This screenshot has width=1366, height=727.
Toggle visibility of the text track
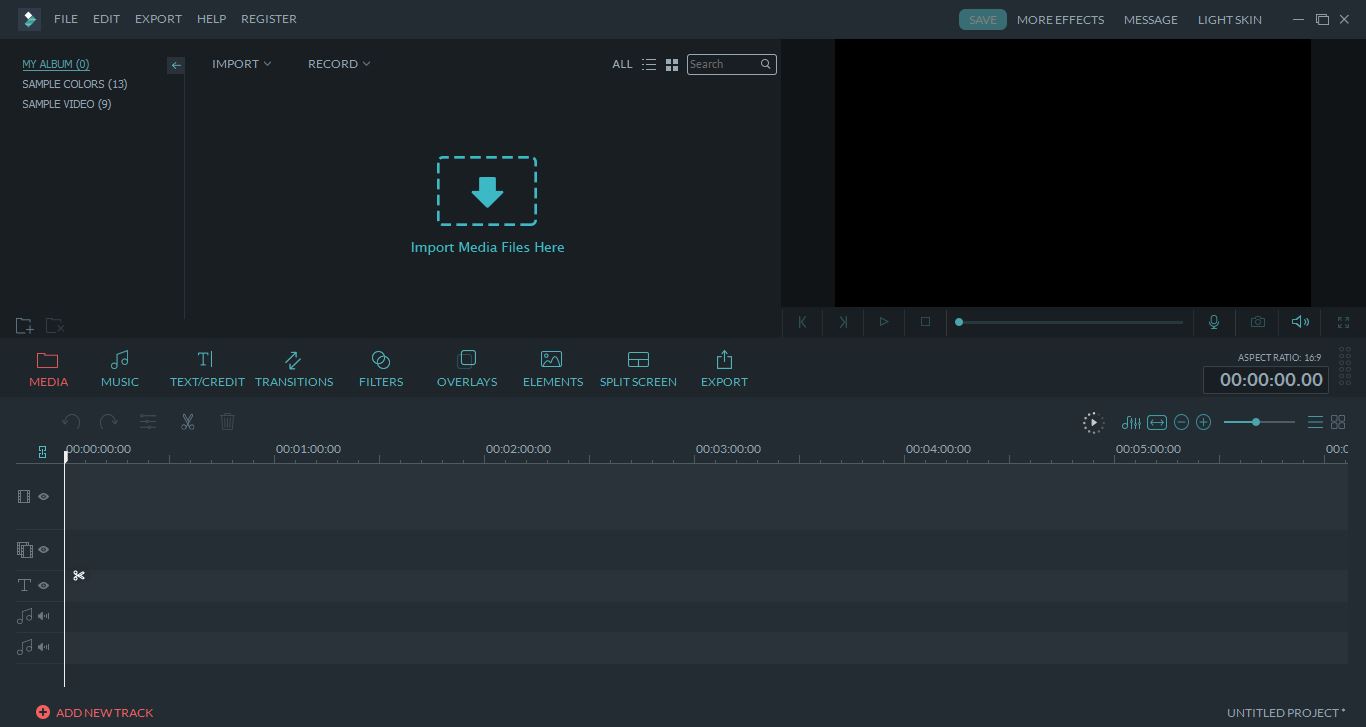pyautogui.click(x=43, y=585)
